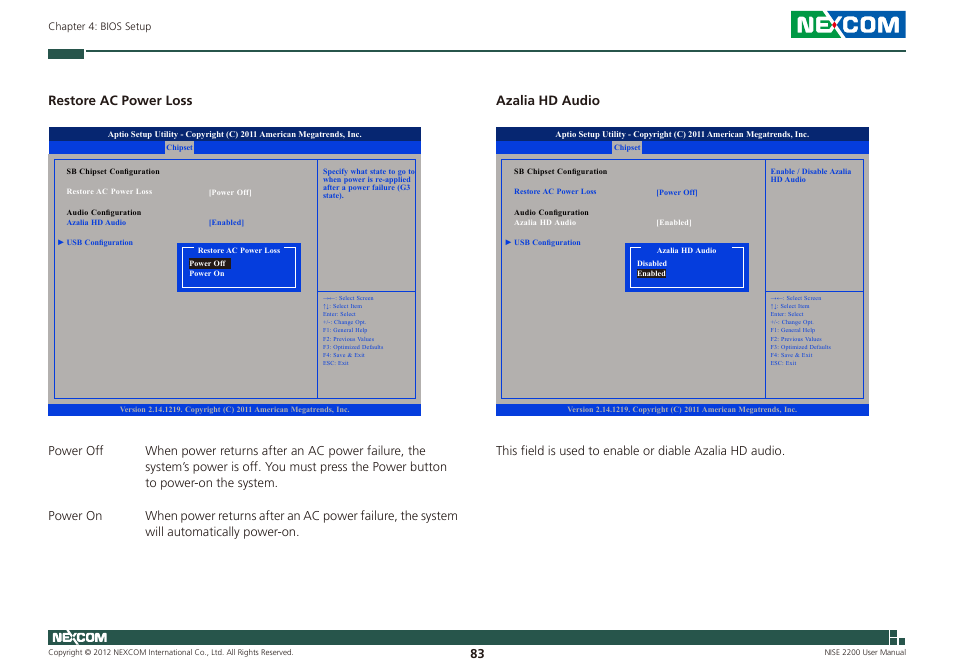
Task: Click the 'Power Off' description label below the screens
Action: [75, 451]
